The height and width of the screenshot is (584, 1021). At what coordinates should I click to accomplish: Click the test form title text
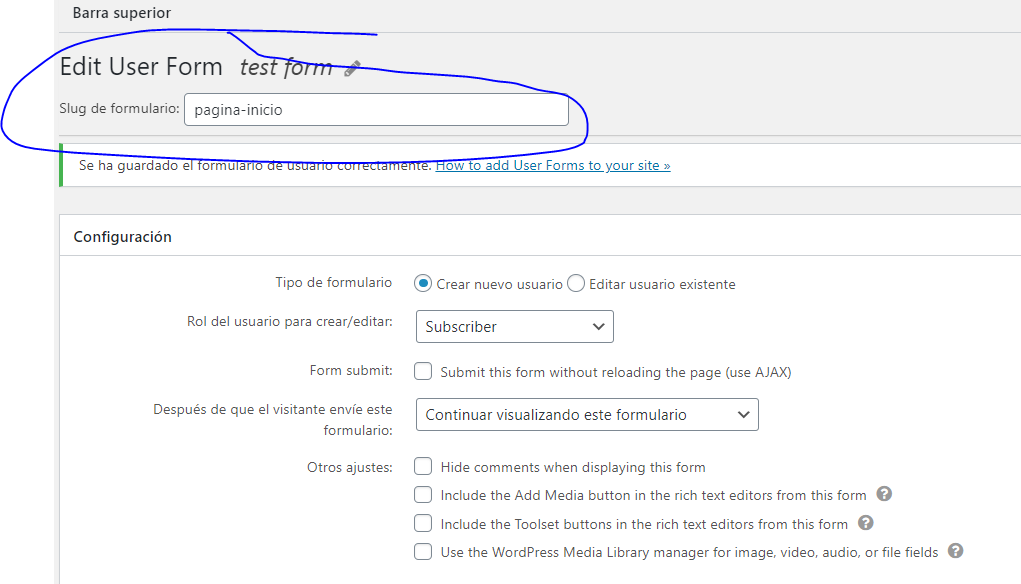286,67
